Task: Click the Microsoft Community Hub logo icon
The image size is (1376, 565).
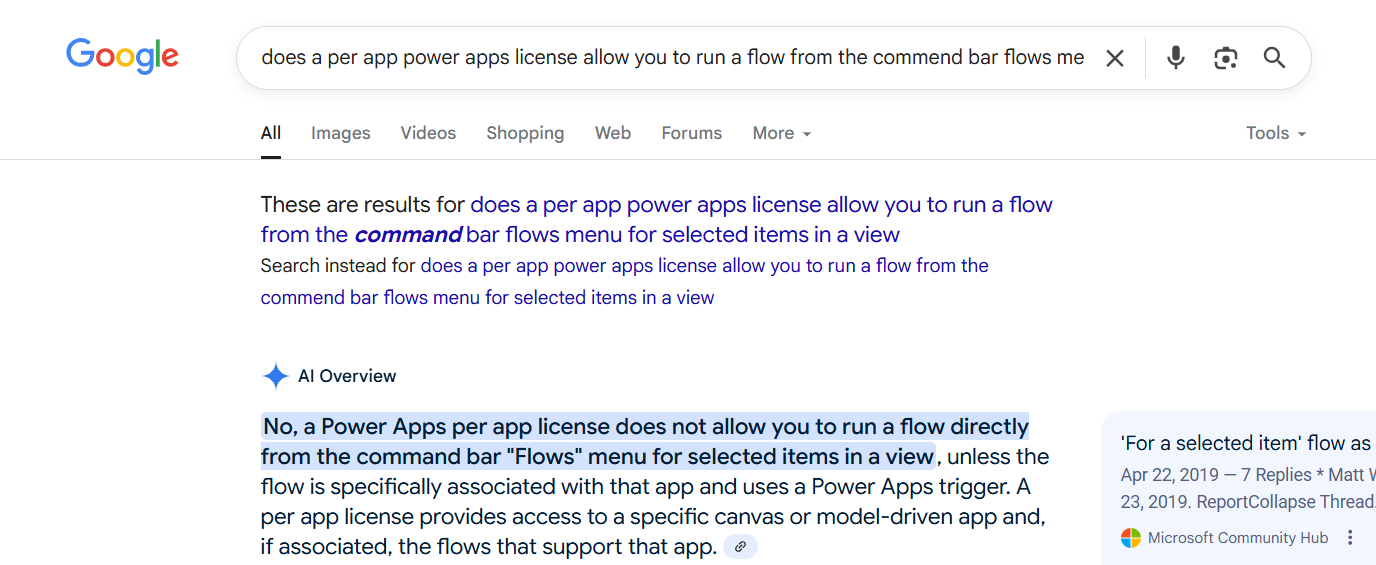Action: (1130, 538)
